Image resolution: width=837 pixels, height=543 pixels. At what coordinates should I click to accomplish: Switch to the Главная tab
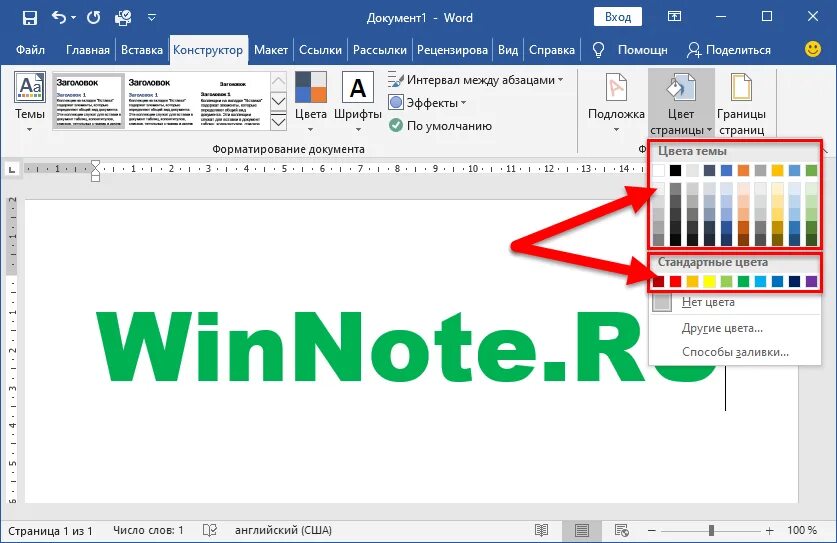point(88,50)
